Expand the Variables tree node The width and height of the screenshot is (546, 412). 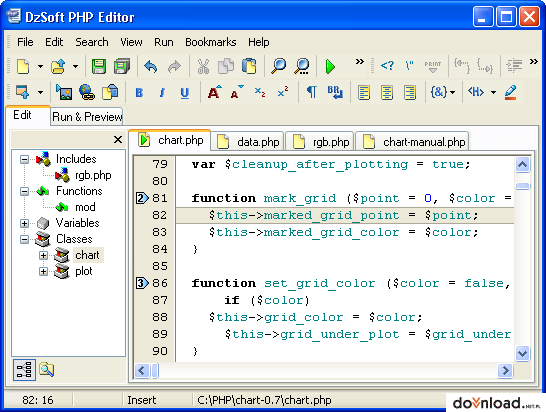(24, 223)
